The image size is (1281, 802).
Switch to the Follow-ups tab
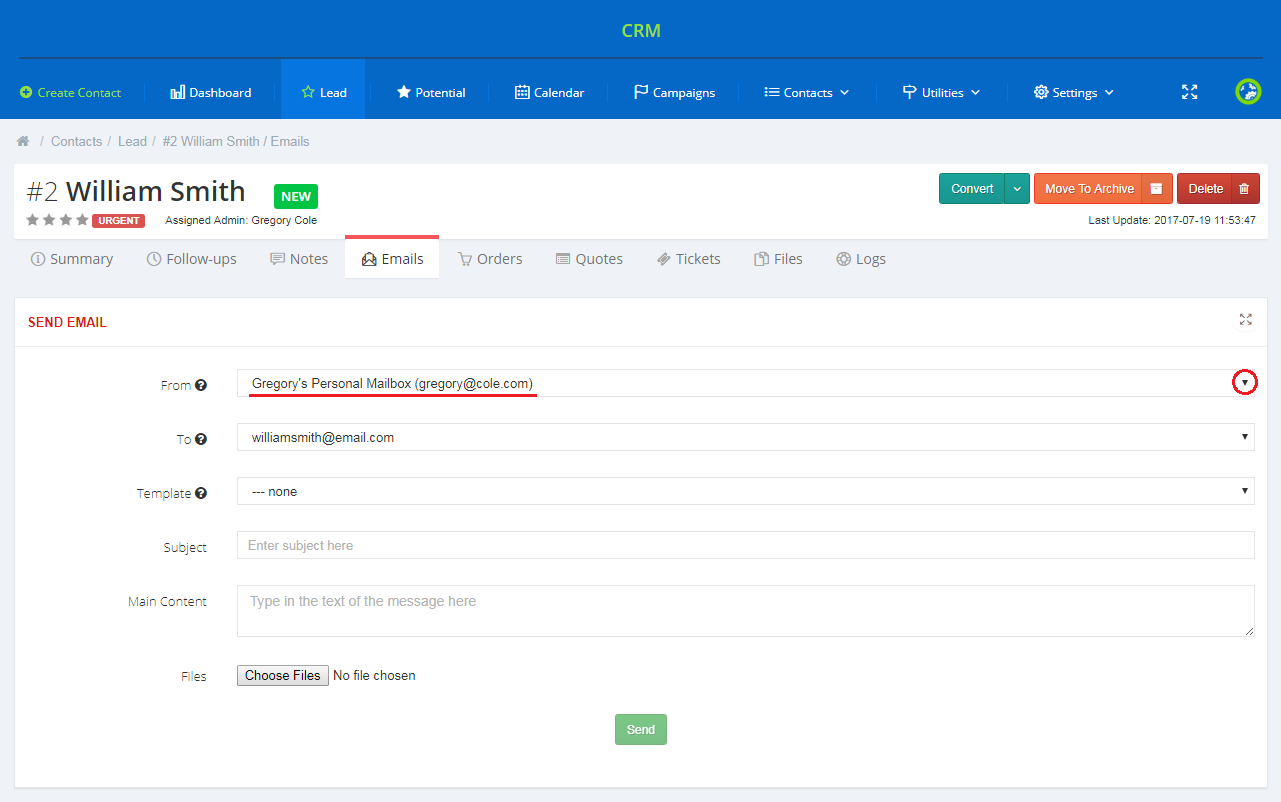pyautogui.click(x=191, y=259)
